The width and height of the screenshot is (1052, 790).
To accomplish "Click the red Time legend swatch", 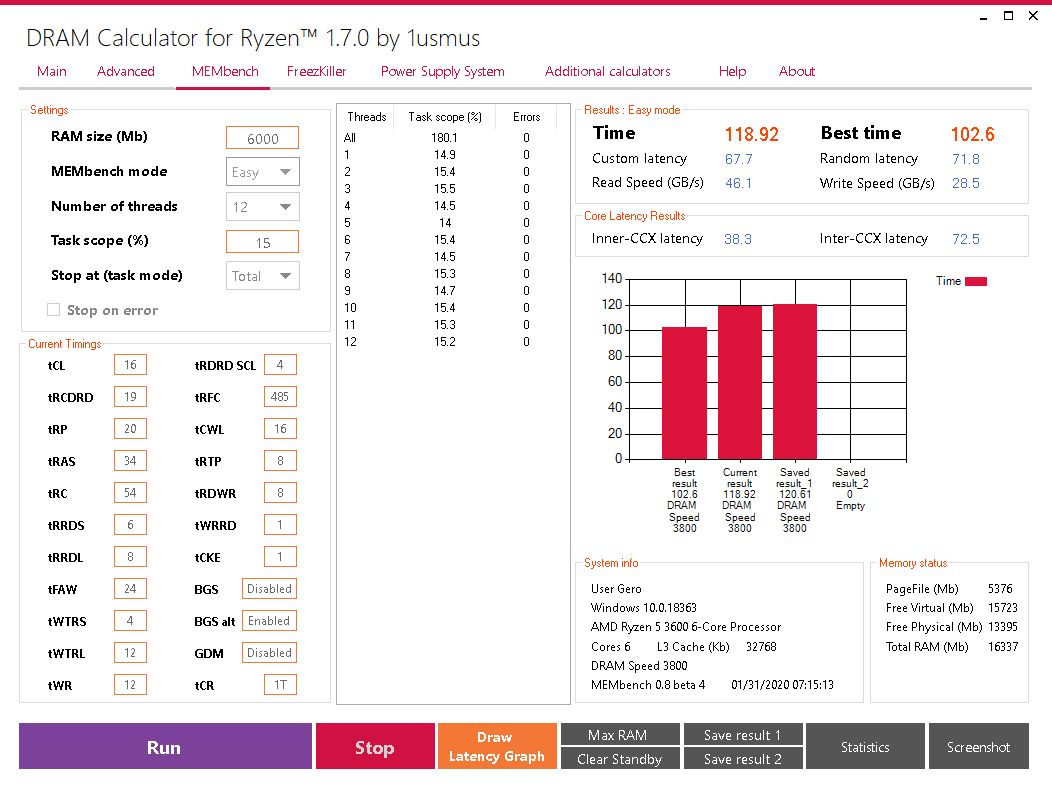I will pyautogui.click(x=975, y=281).
